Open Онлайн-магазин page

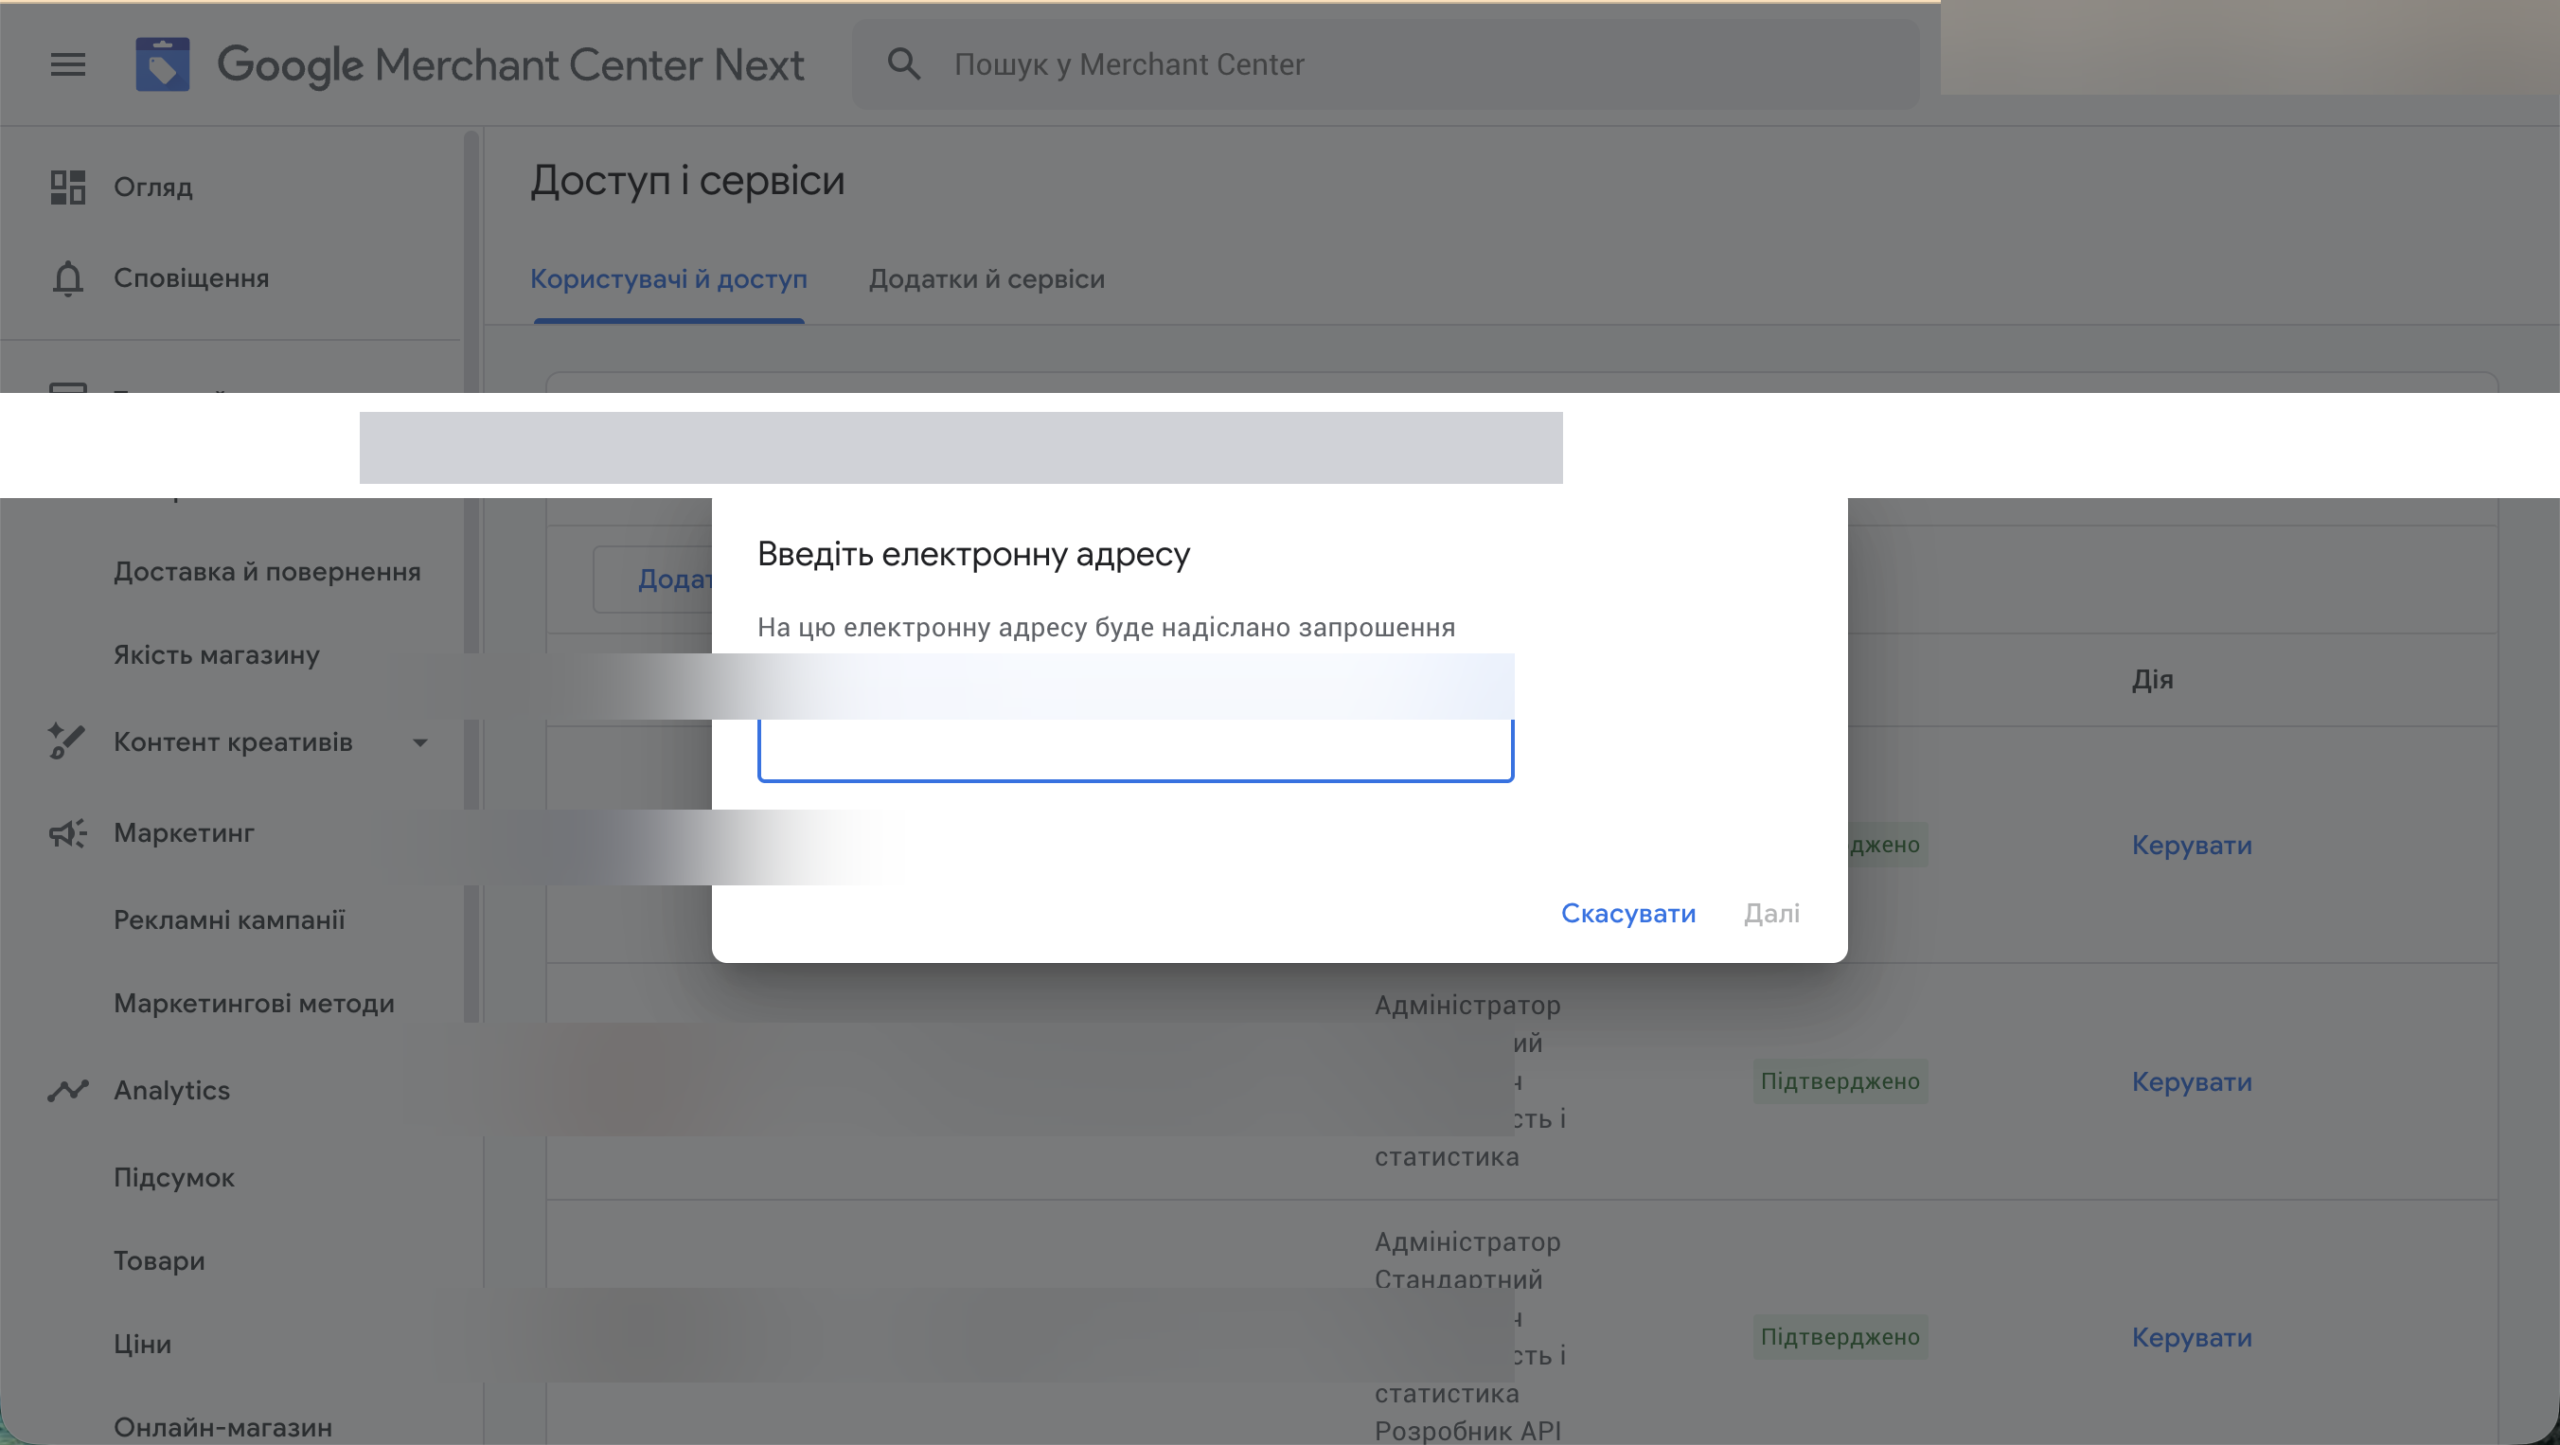[223, 1427]
